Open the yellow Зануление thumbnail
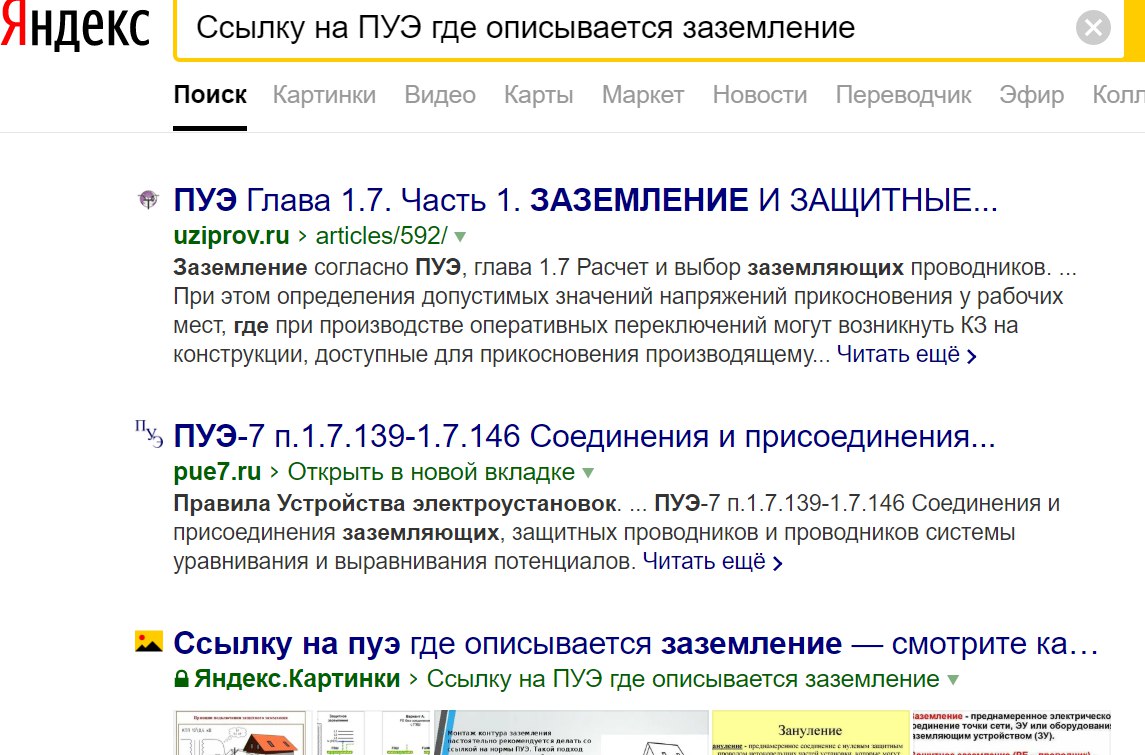 tap(810, 732)
